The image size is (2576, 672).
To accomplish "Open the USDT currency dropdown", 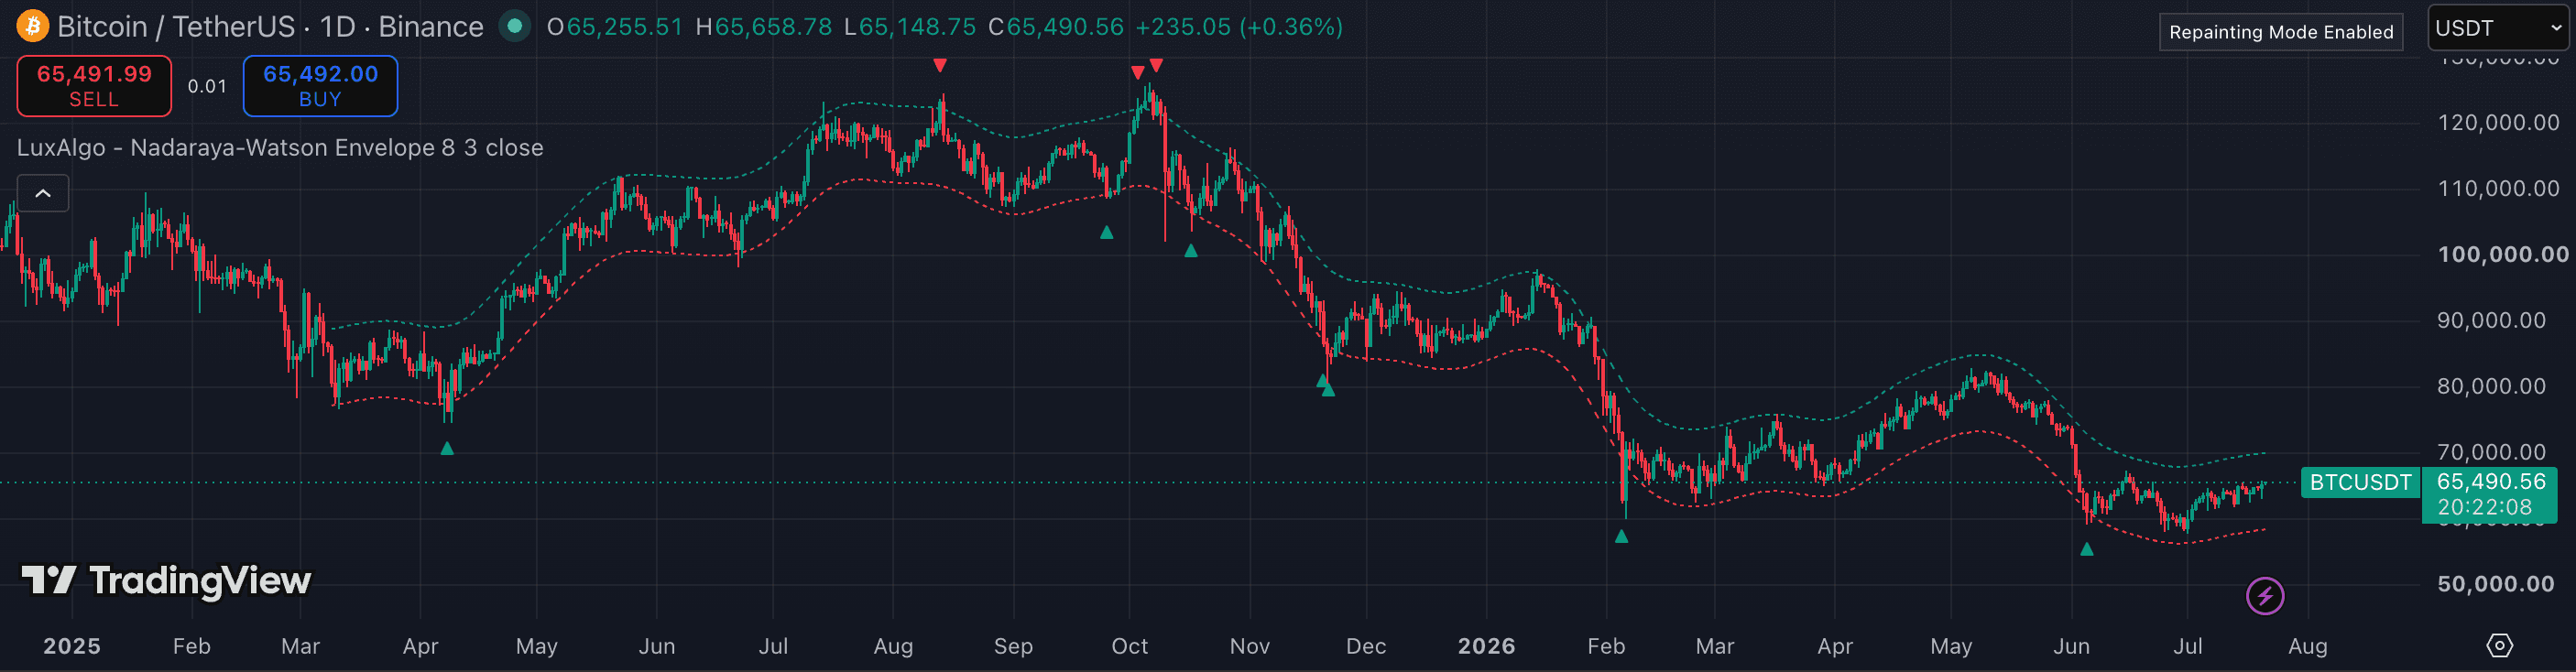I will 2497,28.
